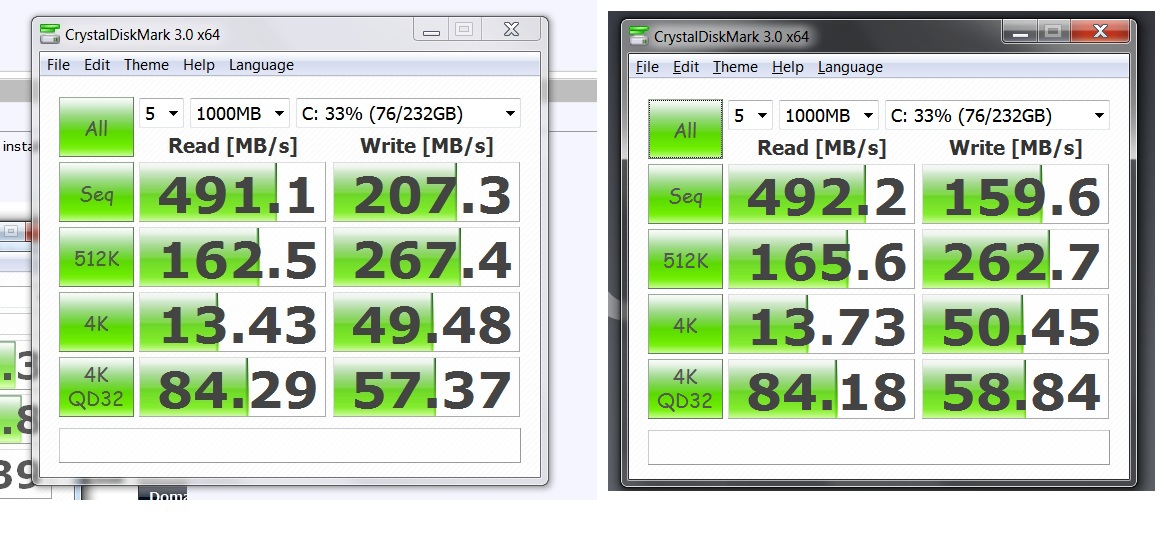Expand test count dropdown in right window

[x=750, y=116]
